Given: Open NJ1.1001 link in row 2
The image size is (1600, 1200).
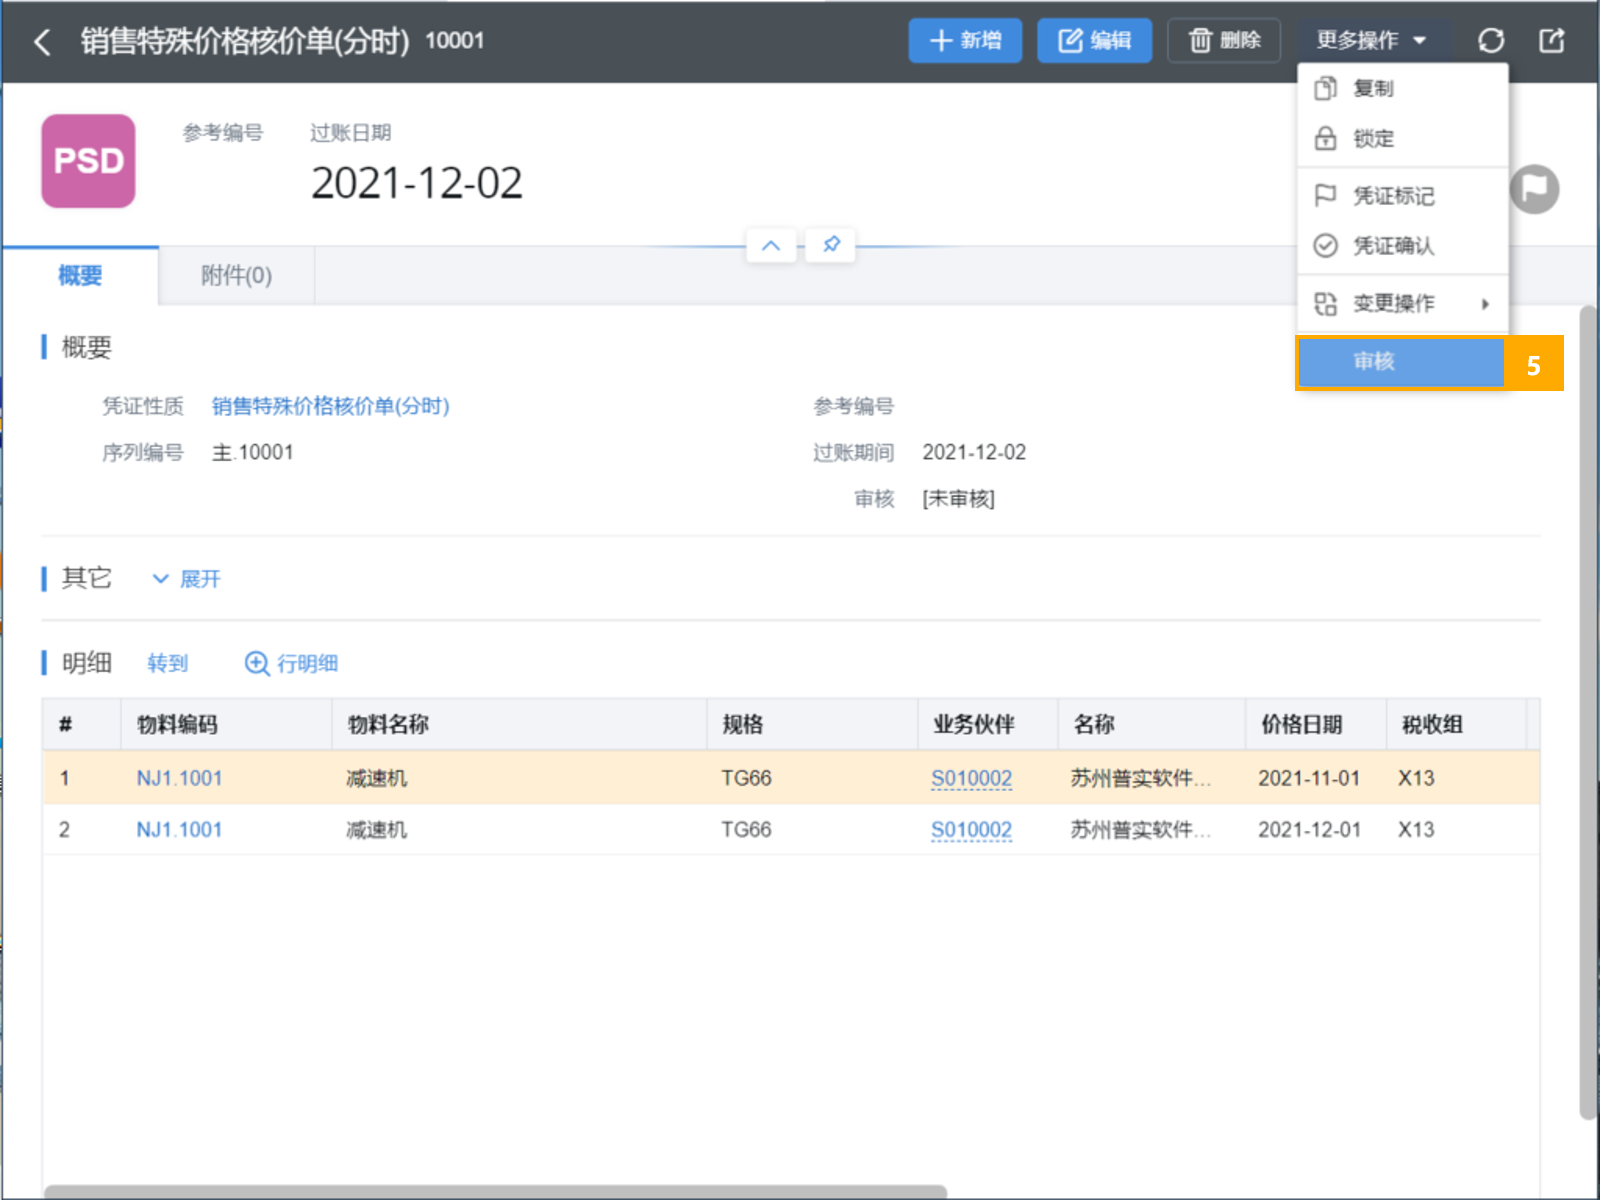Looking at the screenshot, I should [x=179, y=830].
